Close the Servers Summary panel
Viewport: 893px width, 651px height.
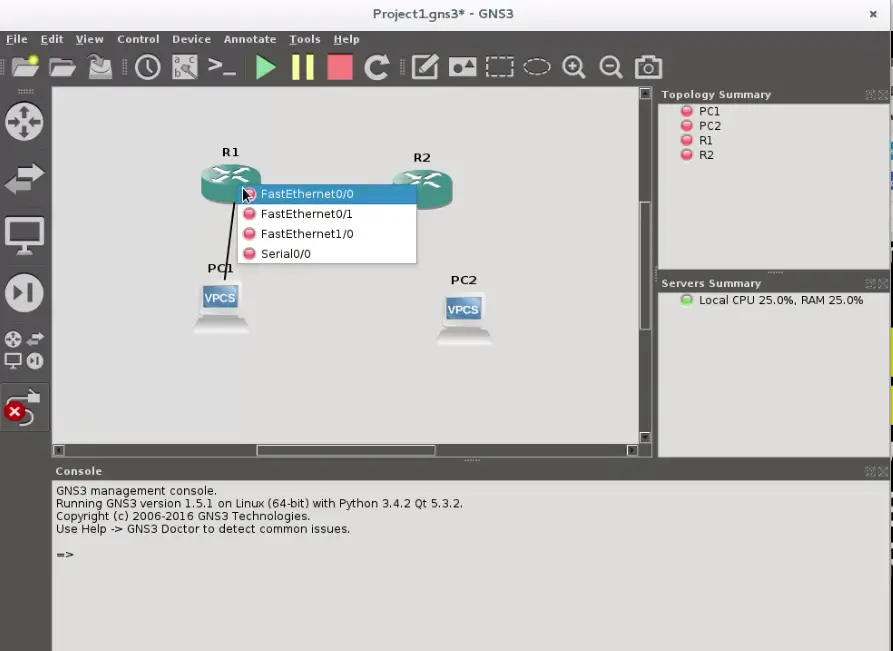click(x=883, y=283)
